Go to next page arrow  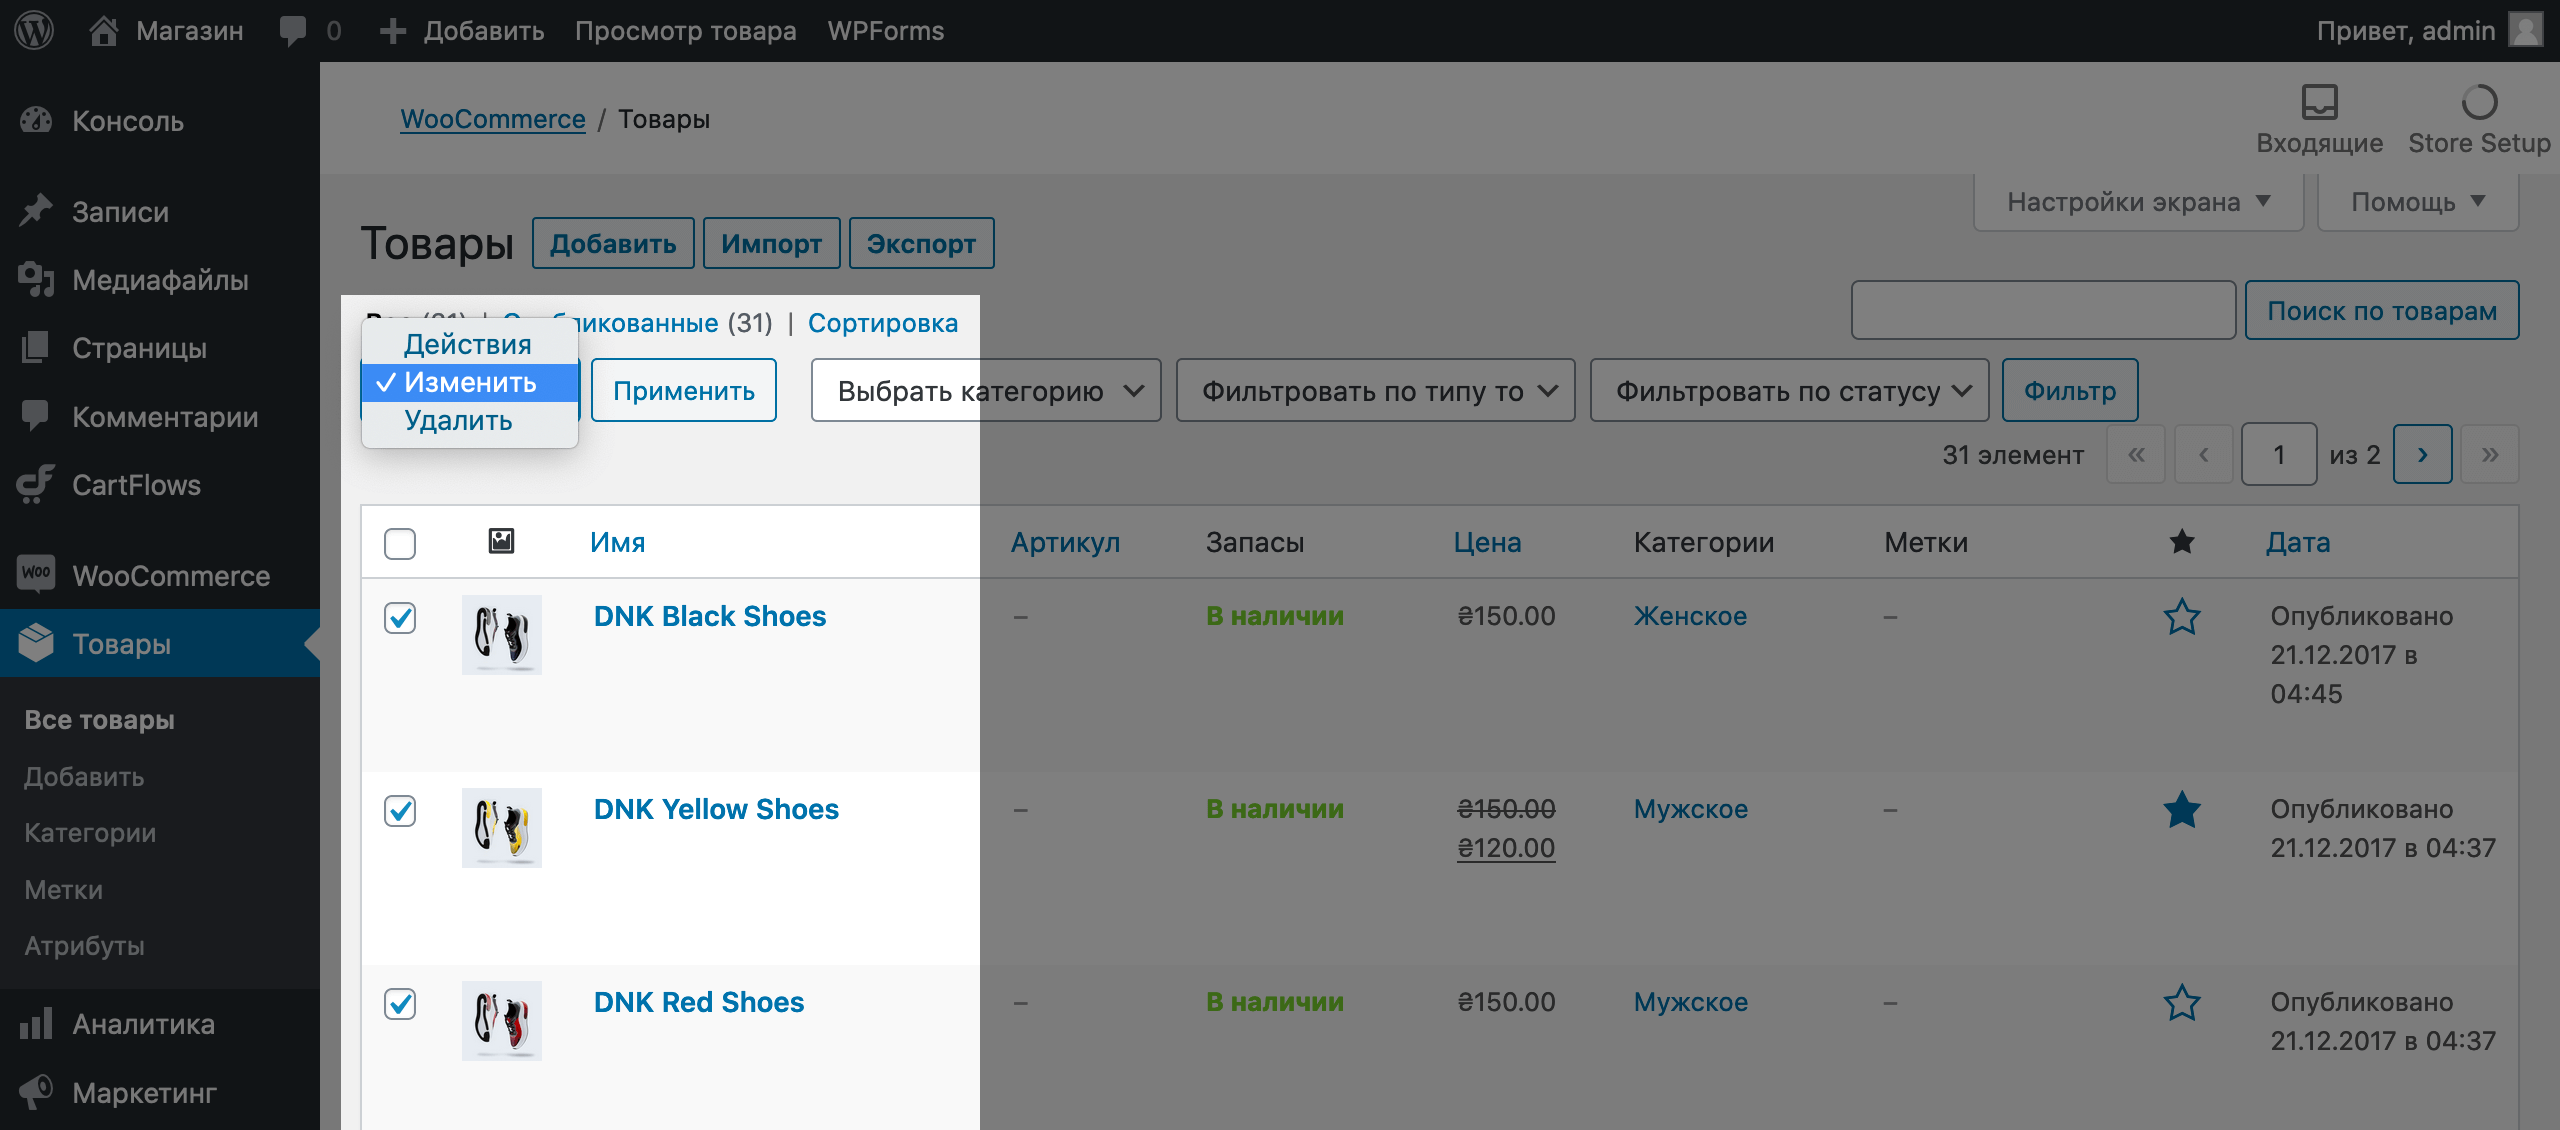click(2422, 454)
